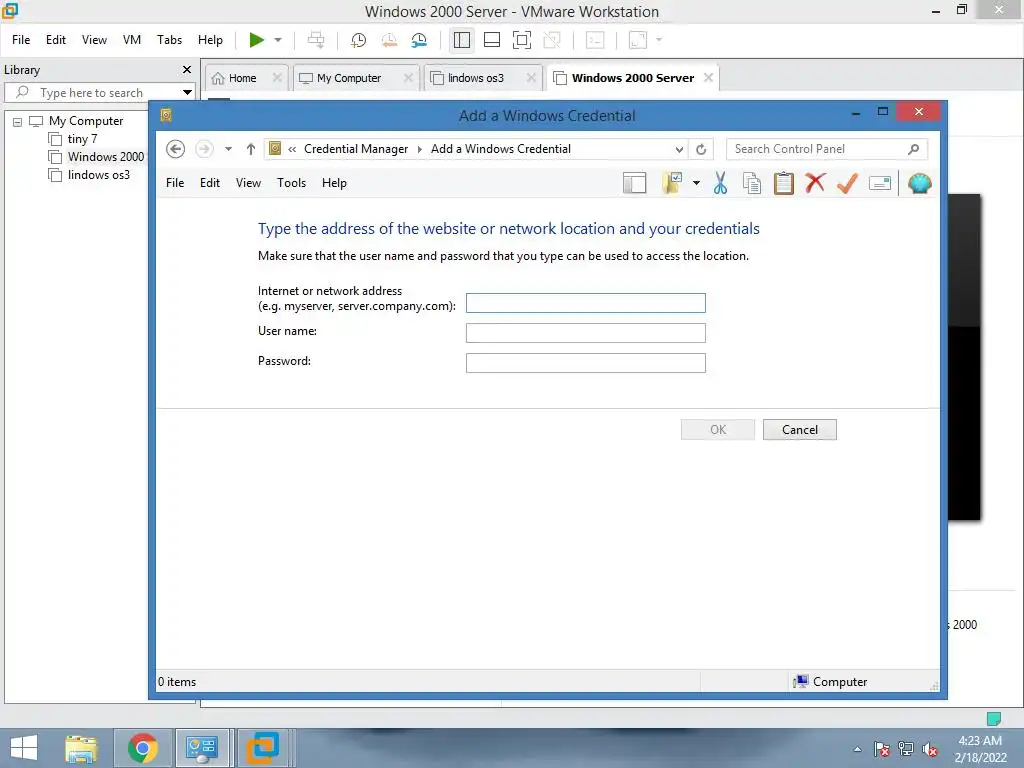This screenshot has height=768, width=1024.
Task: Open the power options dropdown beside the play button
Action: tap(278, 40)
